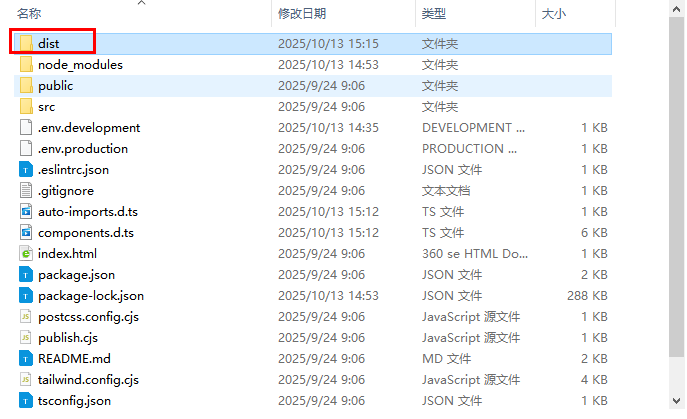The height and width of the screenshot is (419, 687).
Task: Click the '288 KB' size of package-lock.json
Action: 587,296
